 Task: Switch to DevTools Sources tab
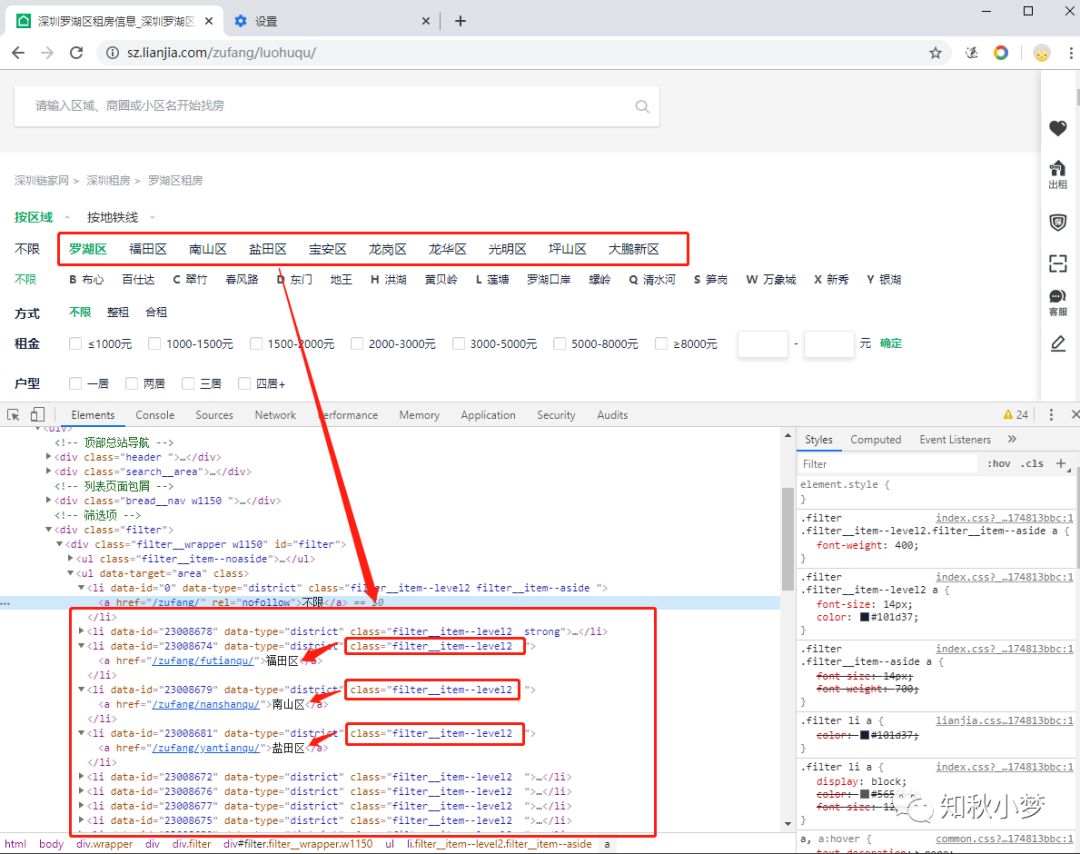[214, 415]
